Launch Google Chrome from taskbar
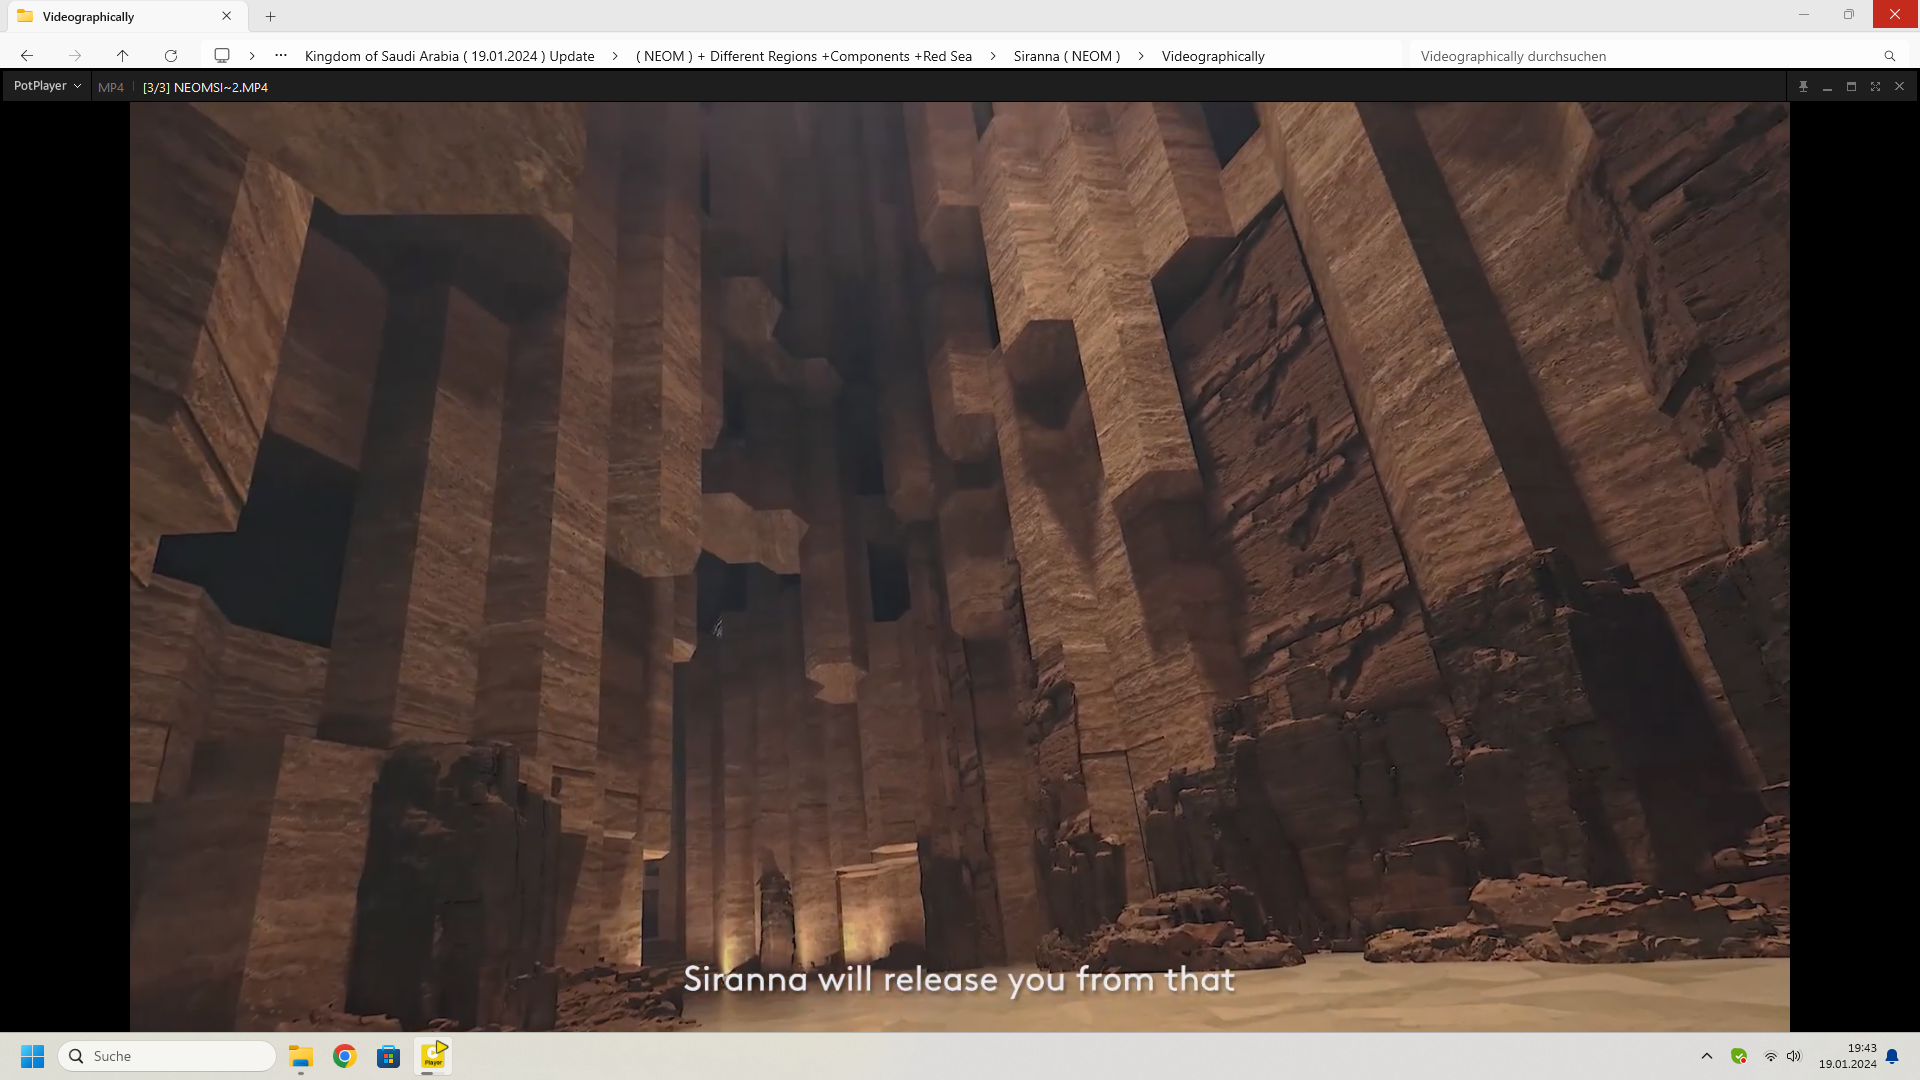The width and height of the screenshot is (1920, 1080). click(345, 1056)
